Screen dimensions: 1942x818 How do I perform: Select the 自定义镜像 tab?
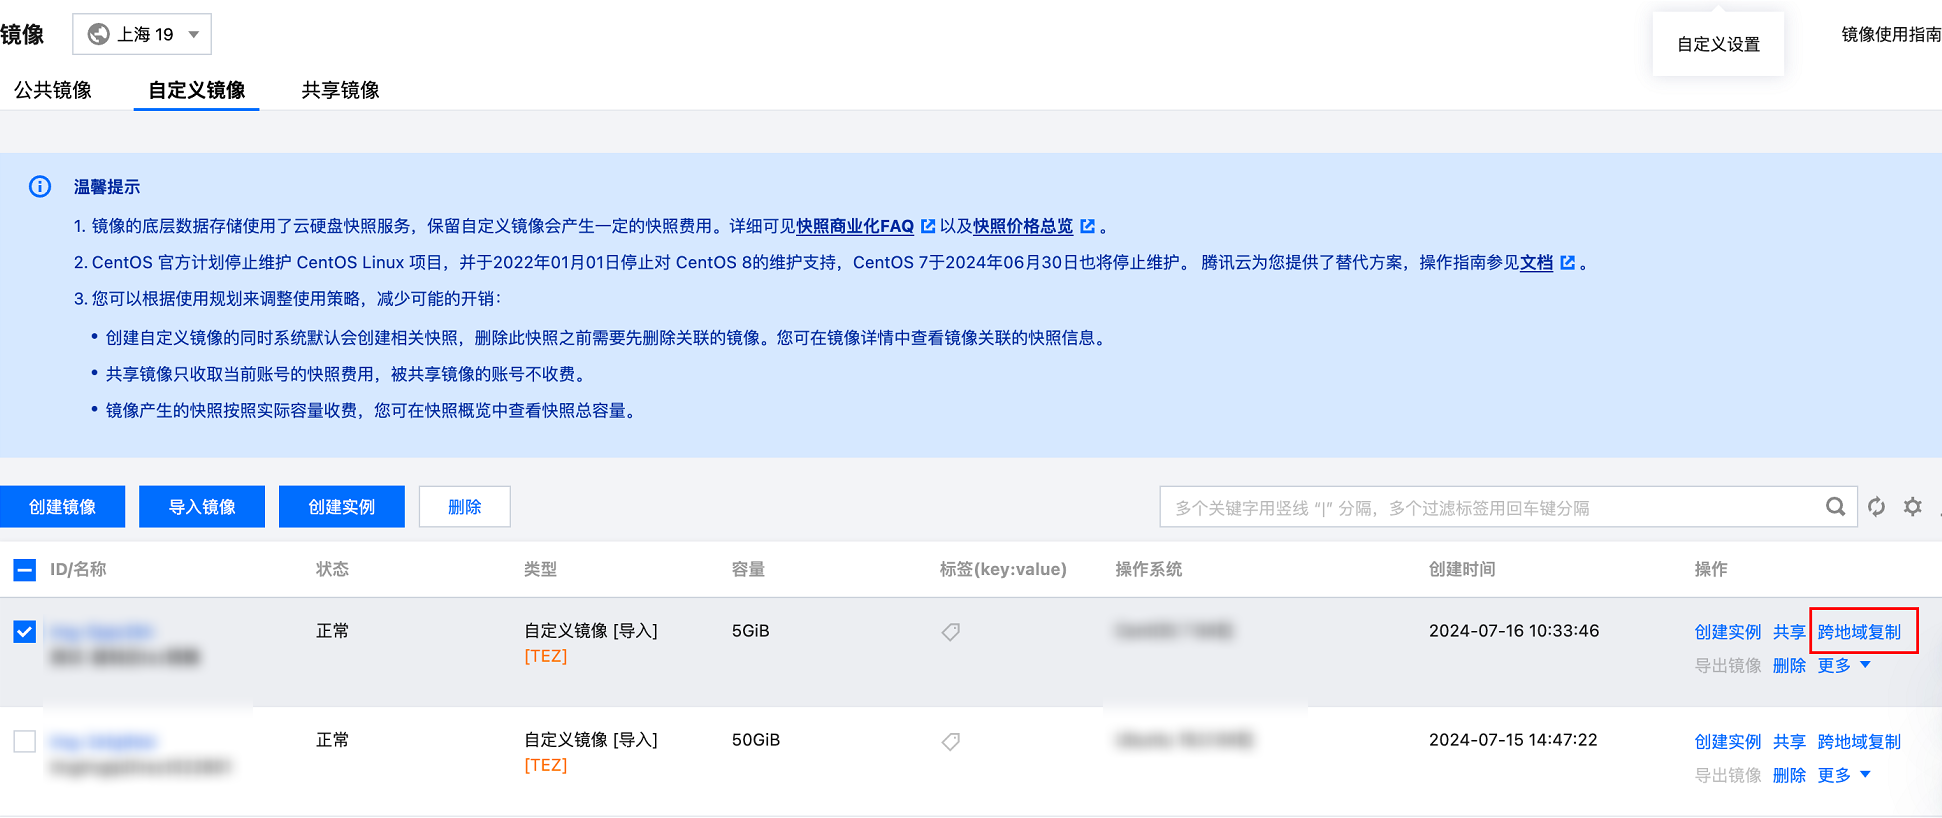(x=196, y=90)
